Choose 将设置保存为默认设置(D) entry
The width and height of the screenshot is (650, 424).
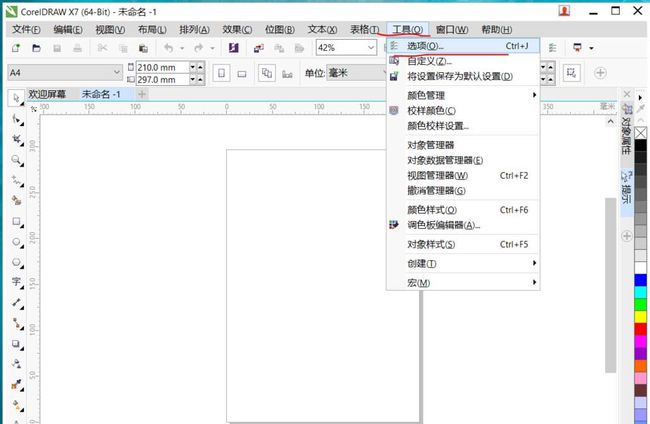tap(463, 76)
